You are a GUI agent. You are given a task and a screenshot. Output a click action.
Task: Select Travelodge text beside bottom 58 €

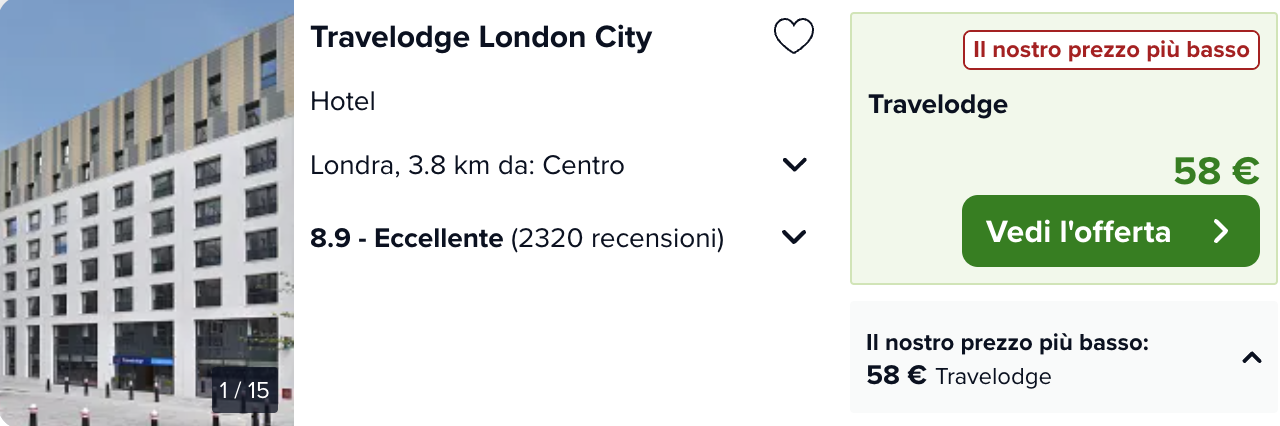point(994,377)
